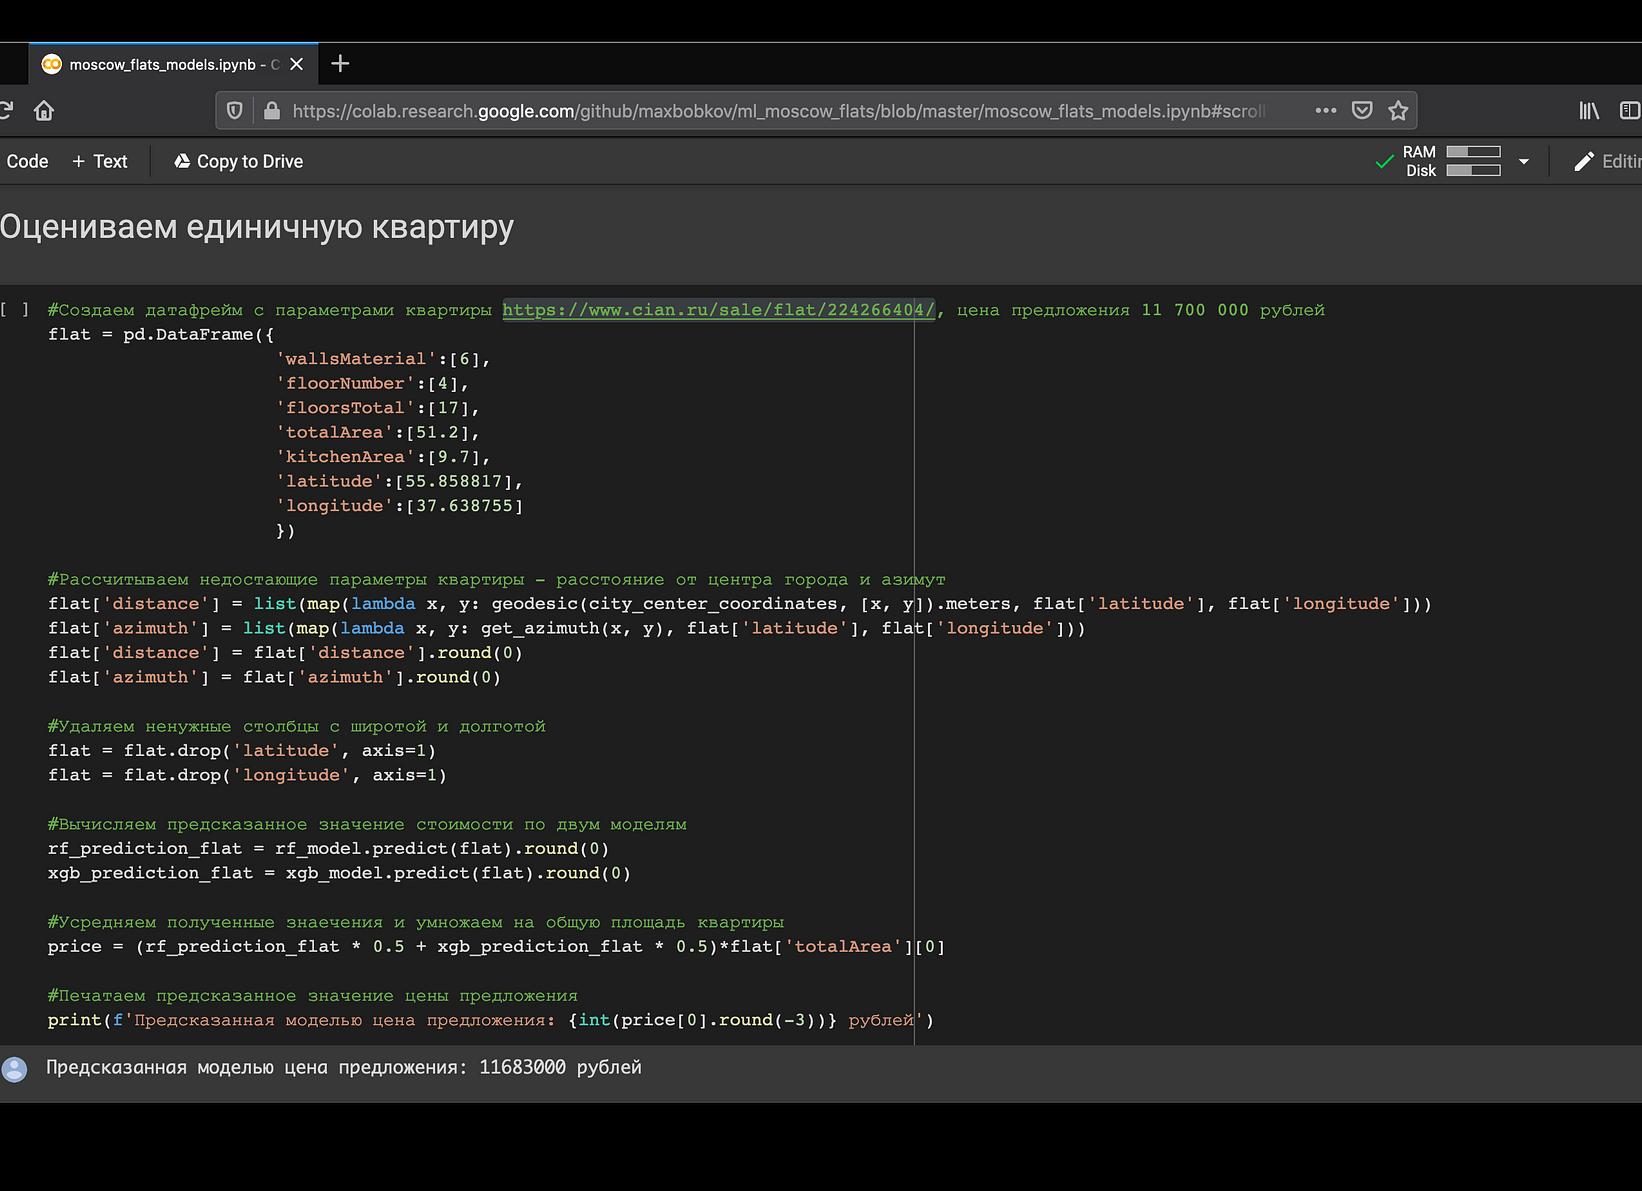
Task: Add a Code cell
Action: [27, 161]
